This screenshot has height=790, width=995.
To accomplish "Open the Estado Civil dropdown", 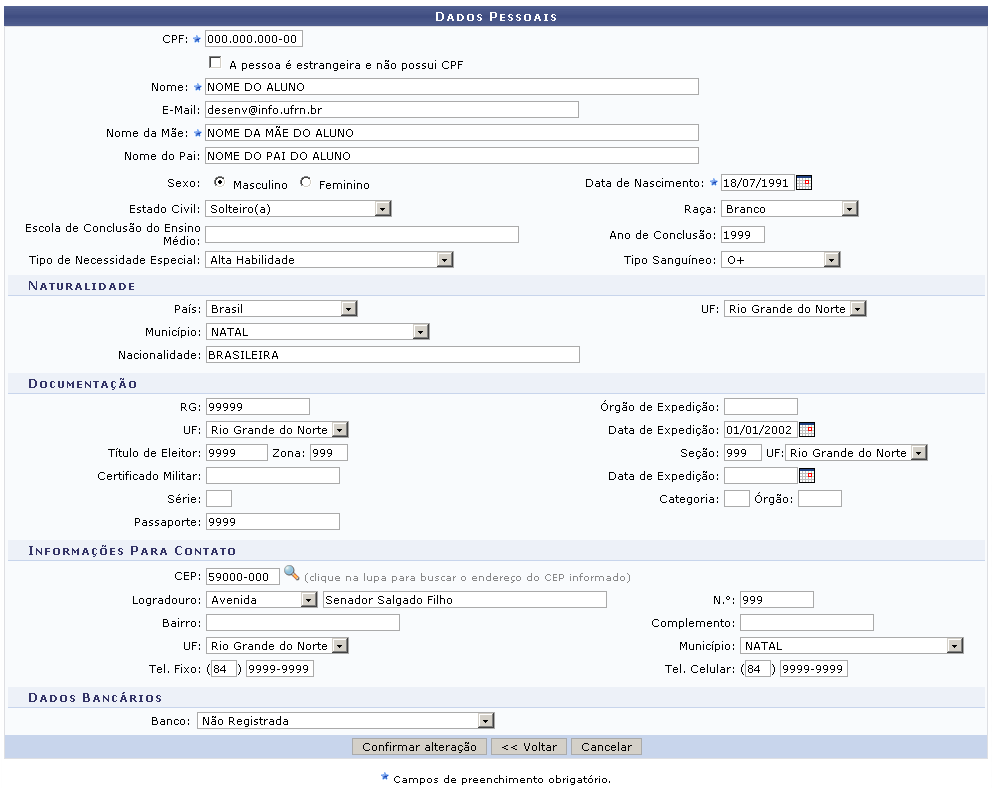I will 298,209.
